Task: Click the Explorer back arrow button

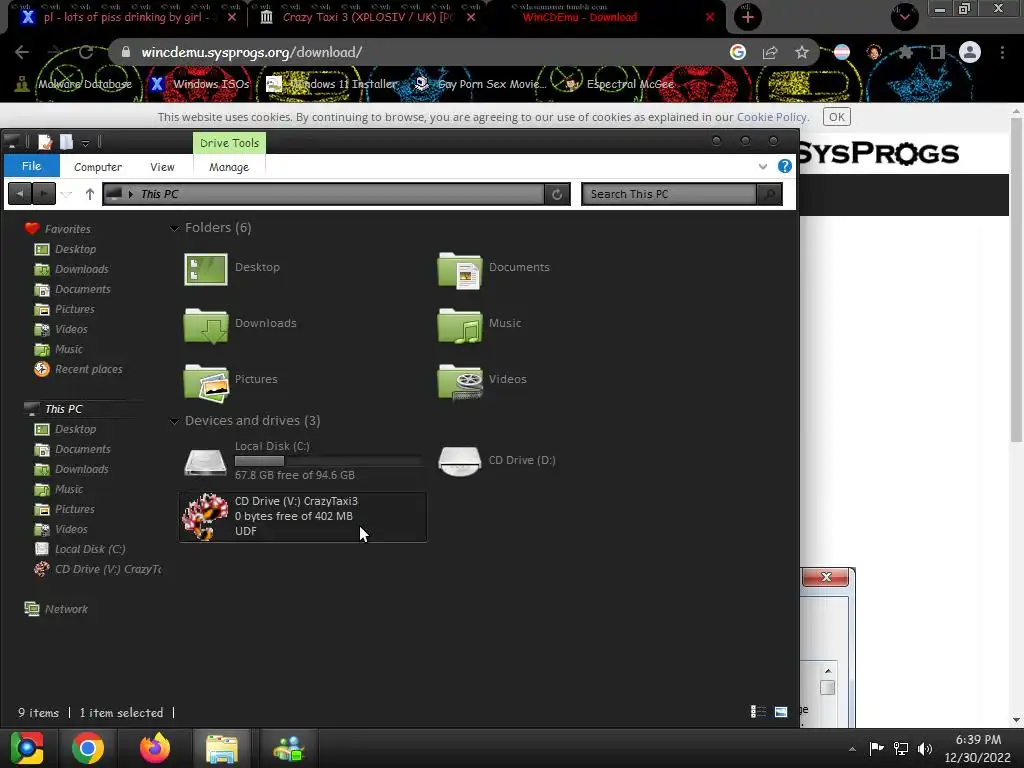Action: (x=20, y=194)
